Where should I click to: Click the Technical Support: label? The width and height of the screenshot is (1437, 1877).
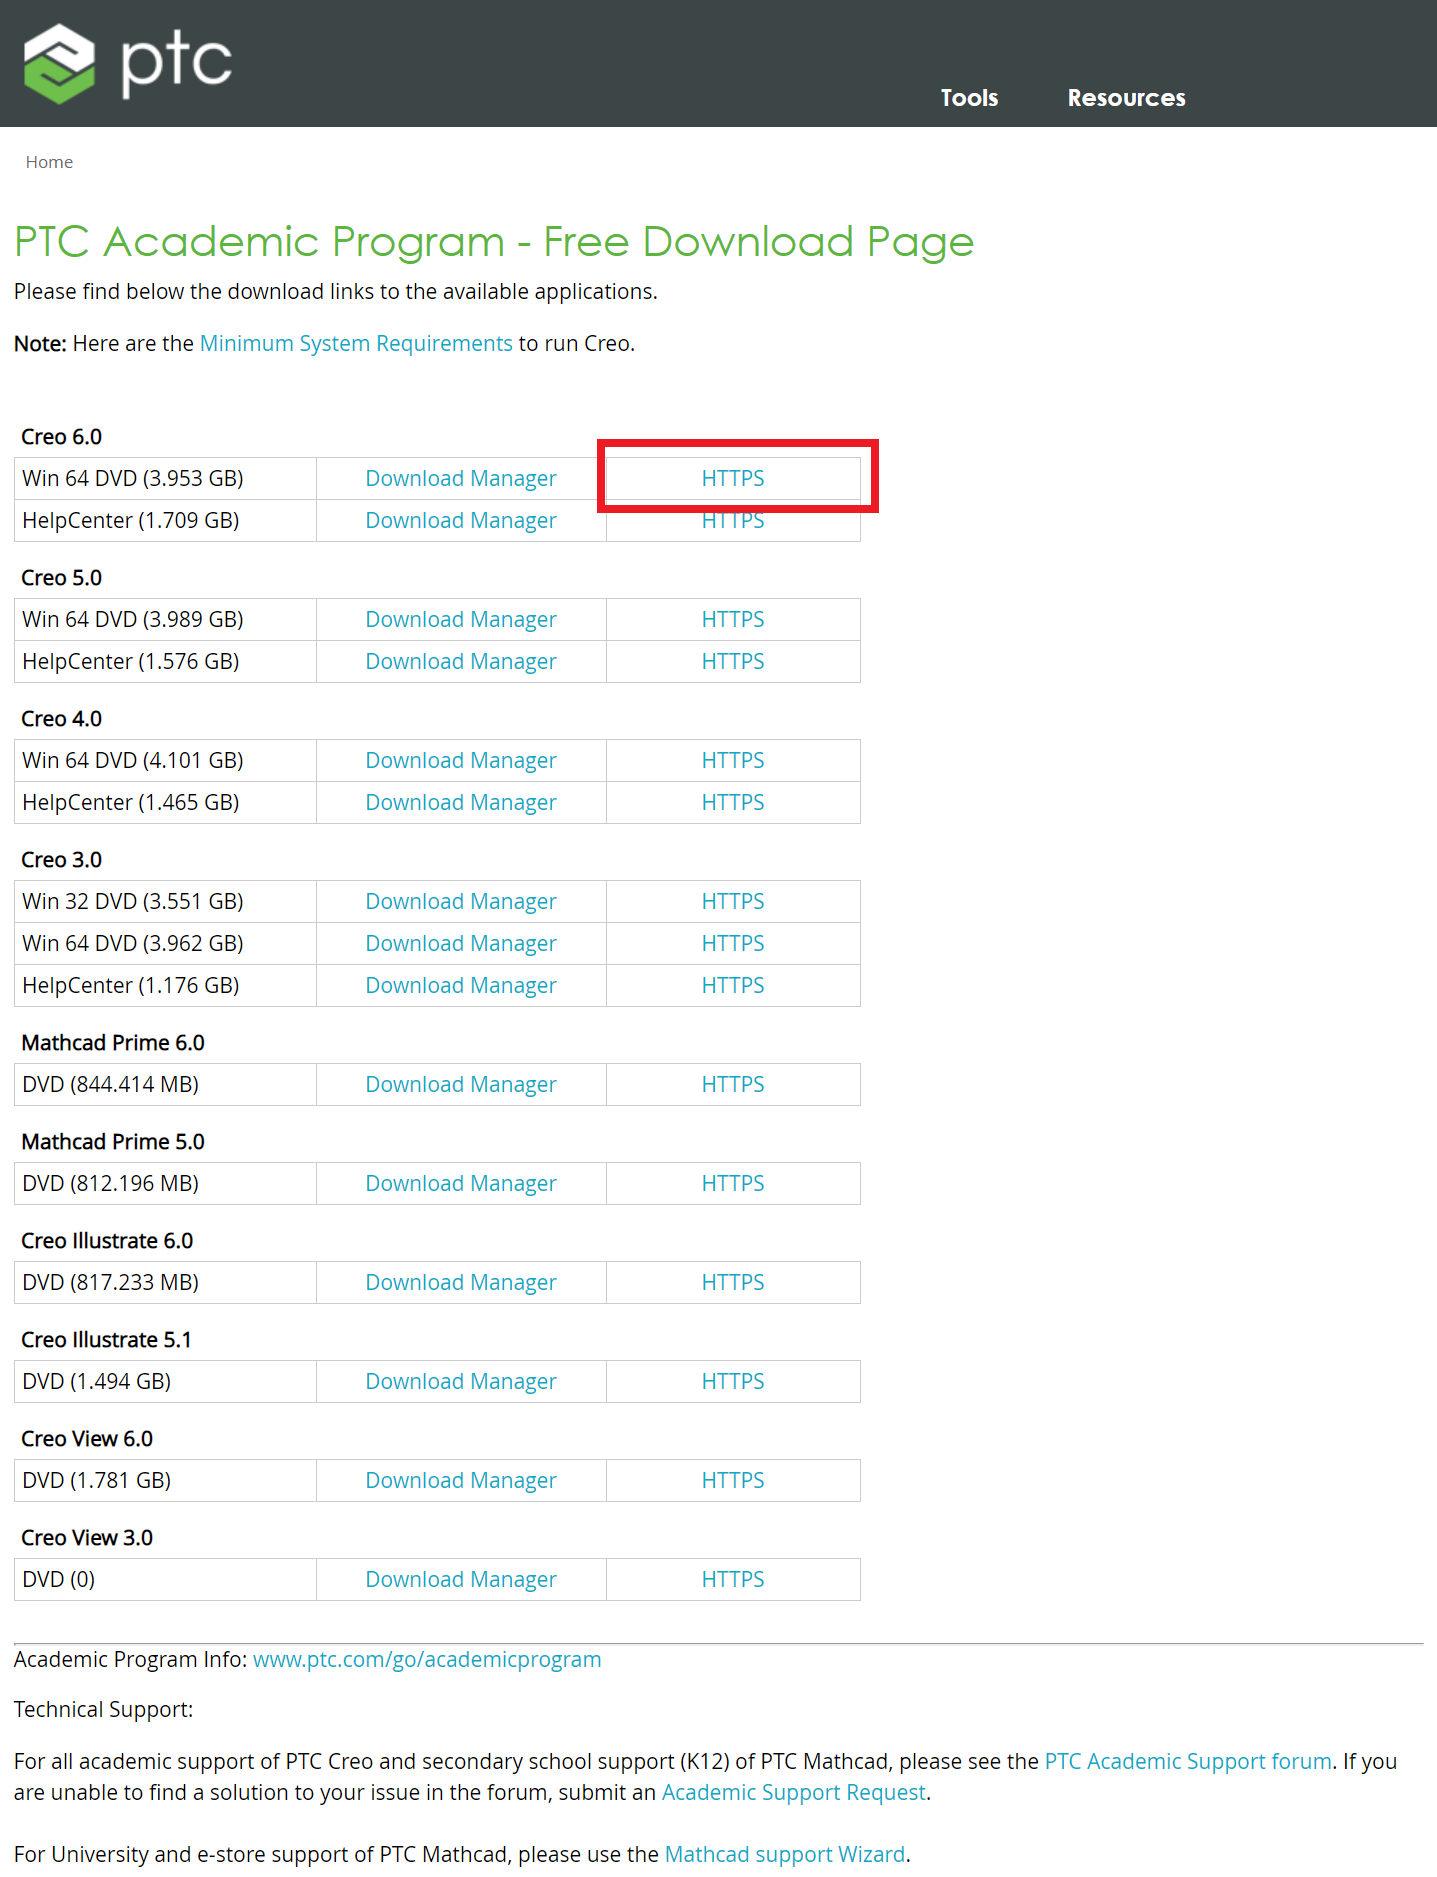tap(104, 1710)
